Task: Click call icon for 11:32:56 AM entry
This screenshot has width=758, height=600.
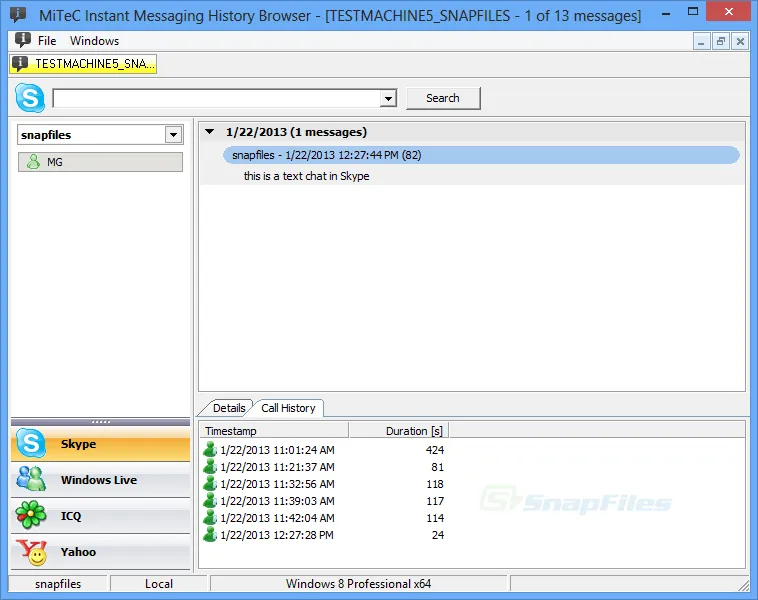Action: (210, 483)
